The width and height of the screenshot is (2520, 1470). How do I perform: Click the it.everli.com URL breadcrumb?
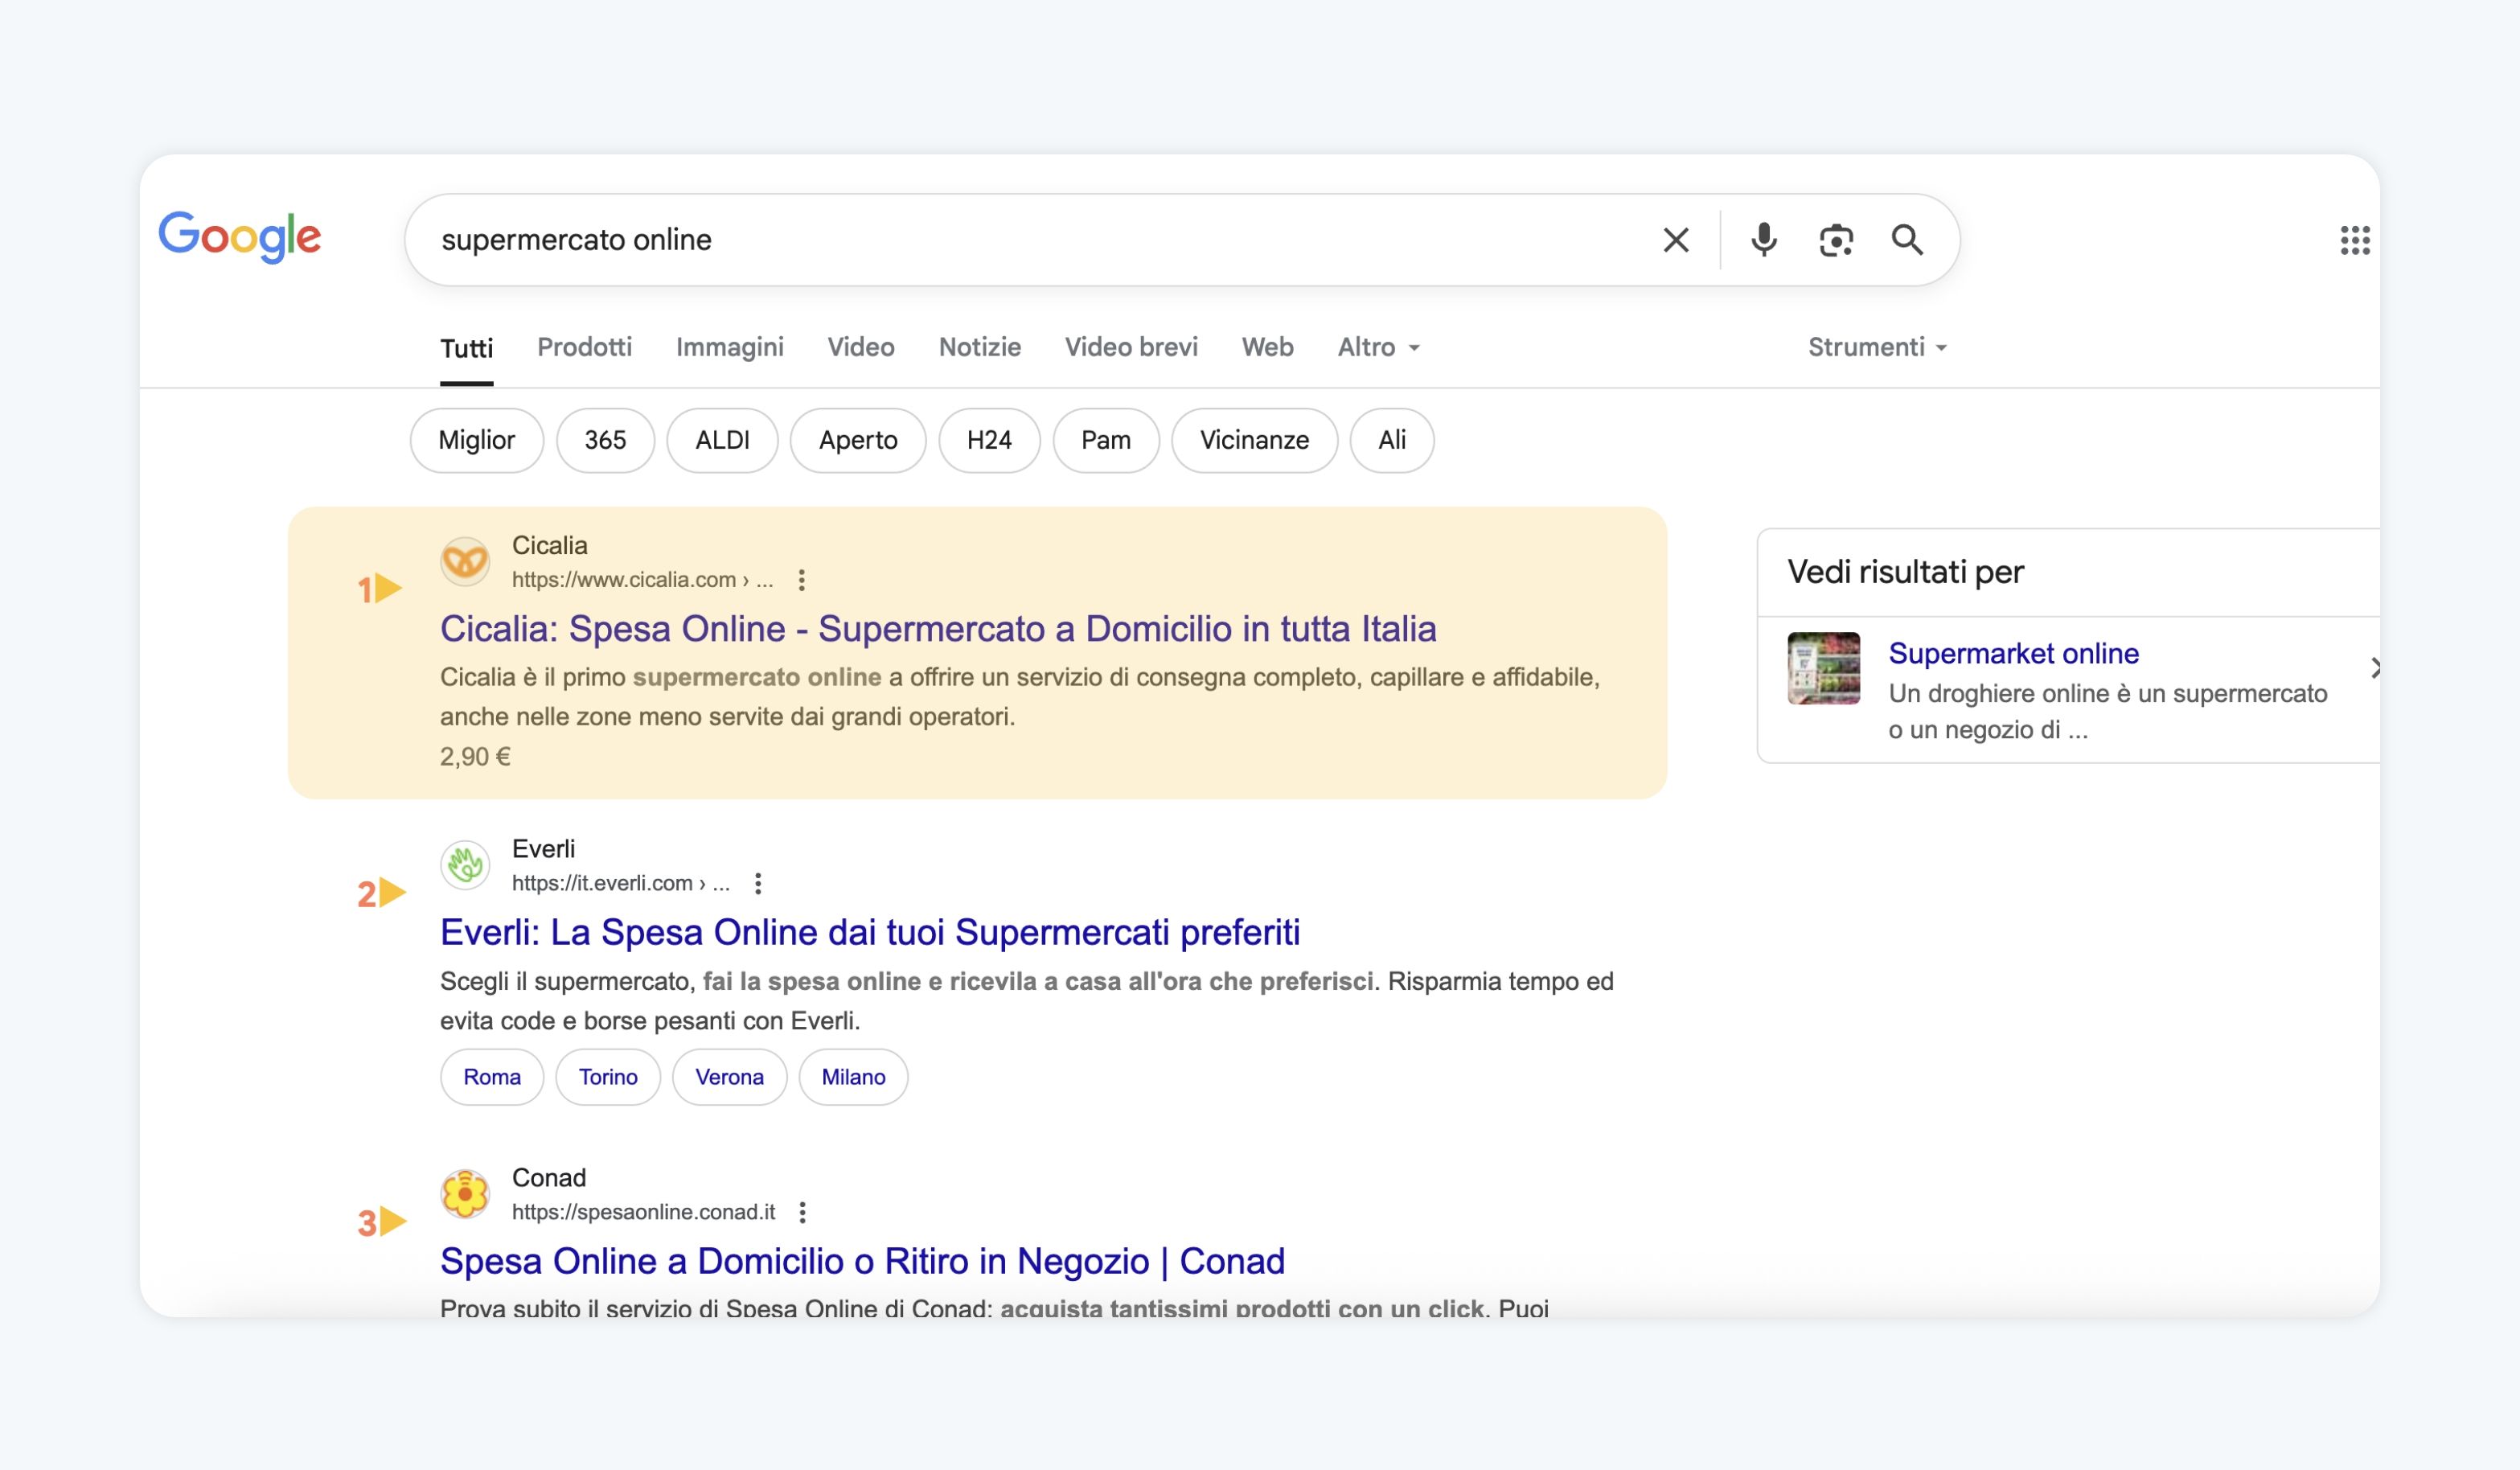[x=621, y=883]
